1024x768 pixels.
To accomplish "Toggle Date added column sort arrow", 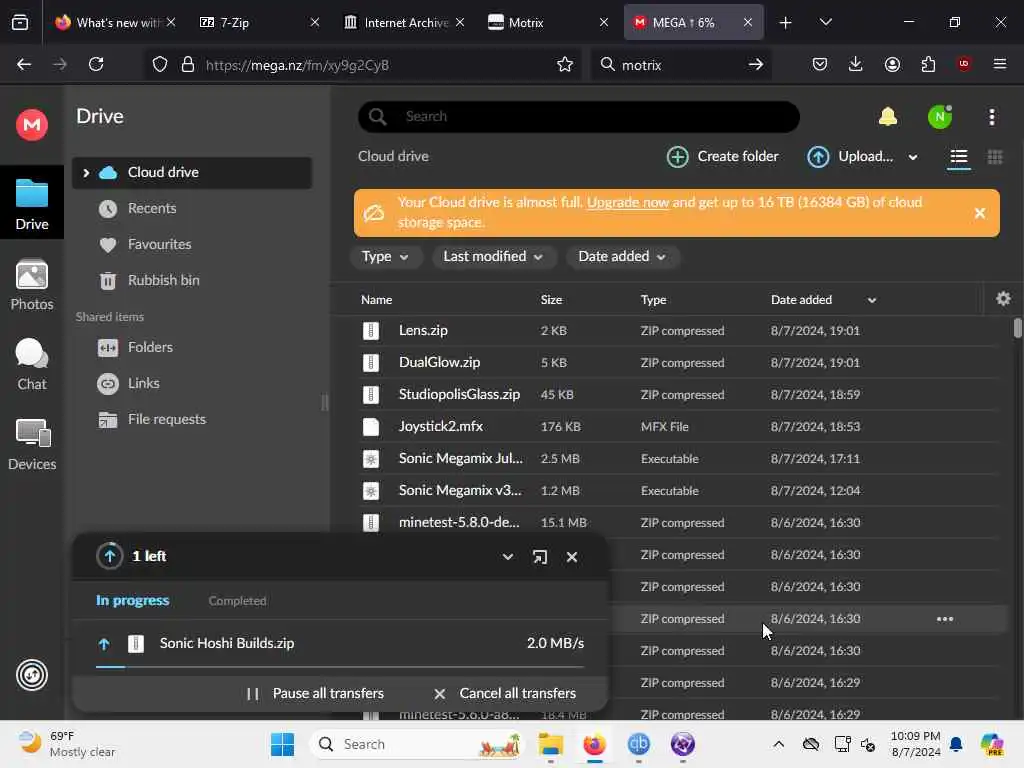I will (x=871, y=300).
